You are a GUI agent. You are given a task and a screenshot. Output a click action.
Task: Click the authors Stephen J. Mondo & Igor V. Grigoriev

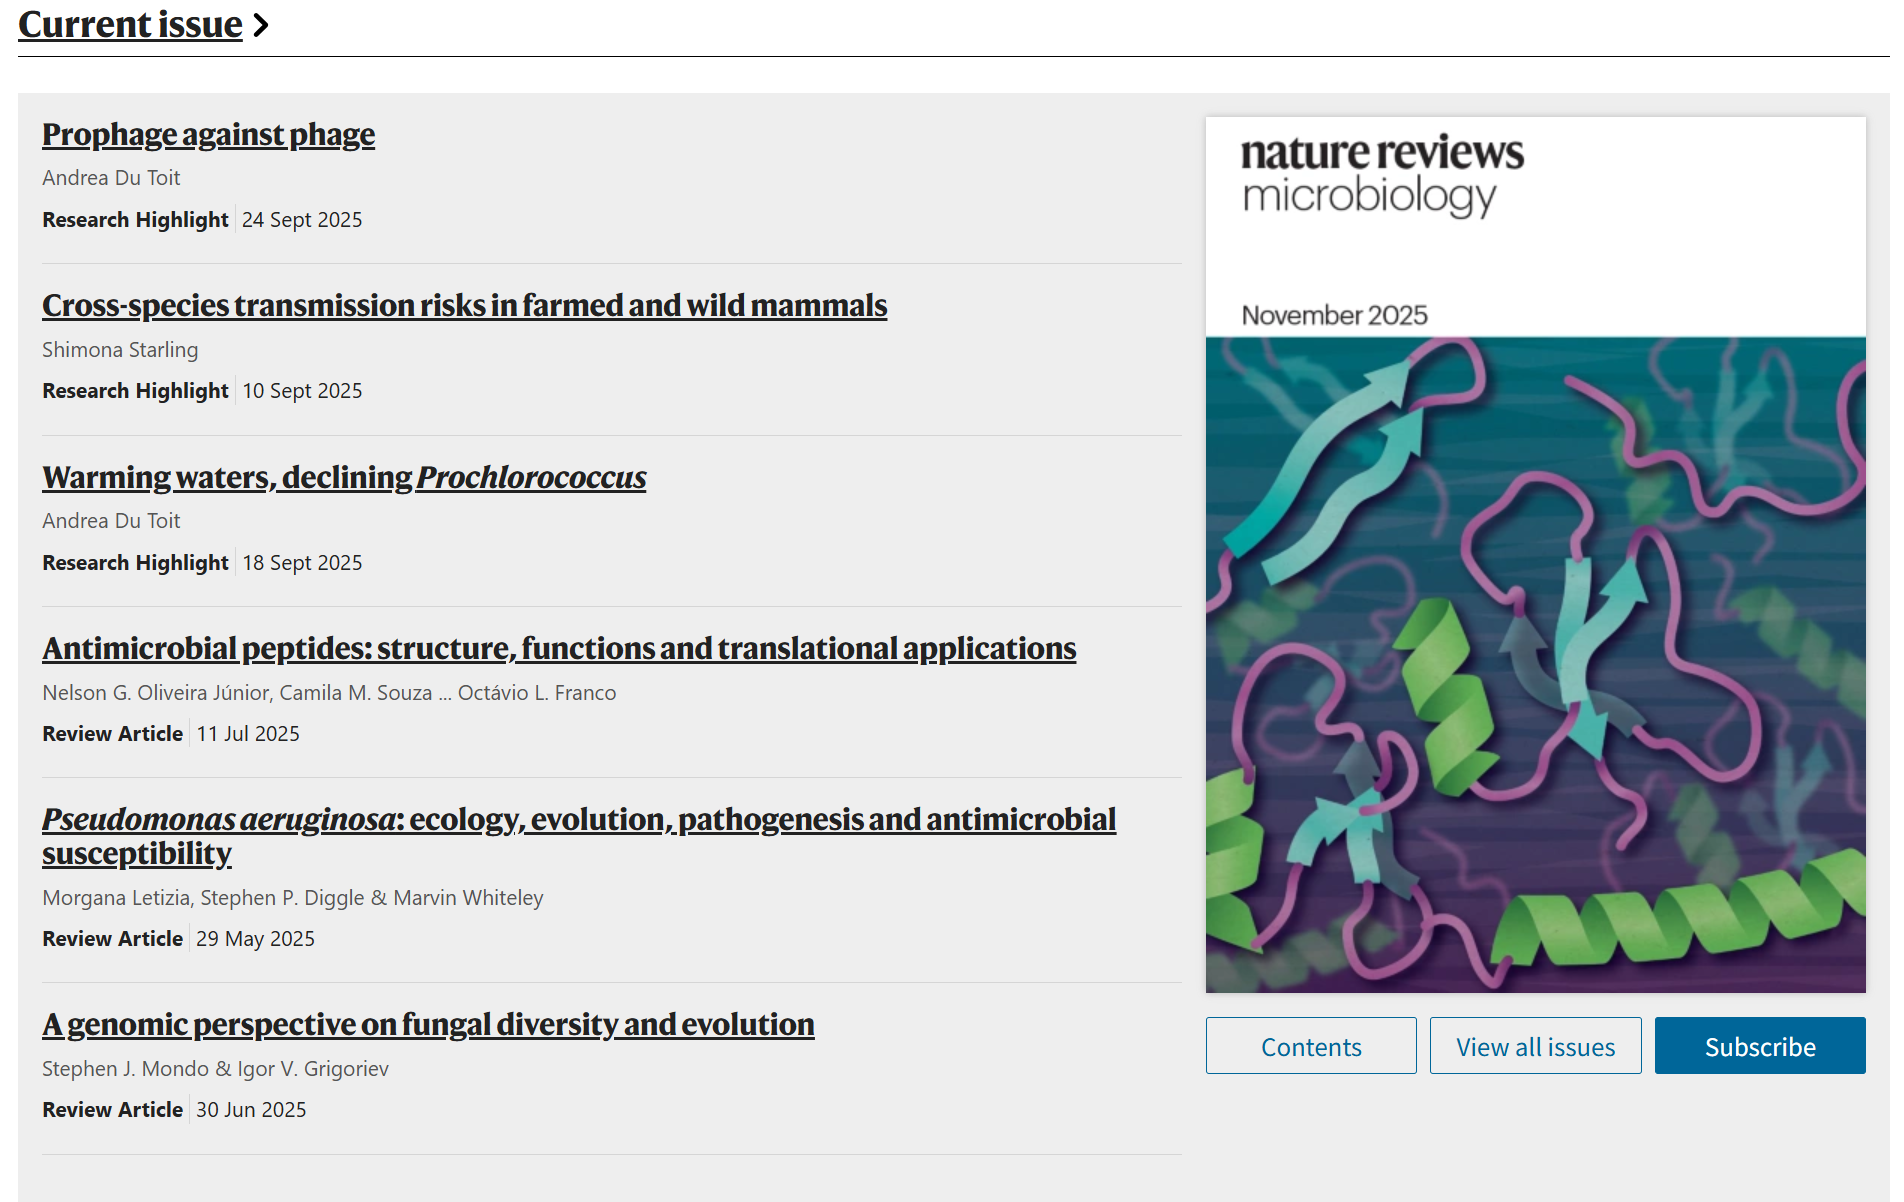pyautogui.click(x=215, y=1069)
